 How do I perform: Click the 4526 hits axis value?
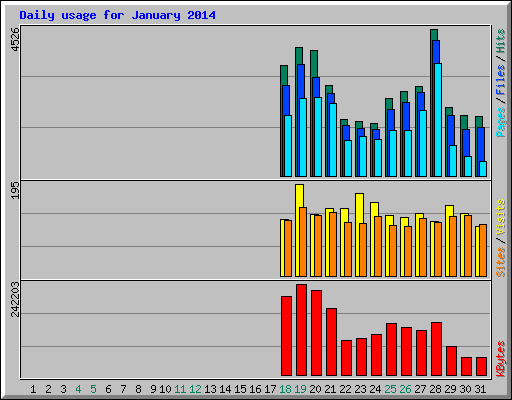tap(15, 39)
